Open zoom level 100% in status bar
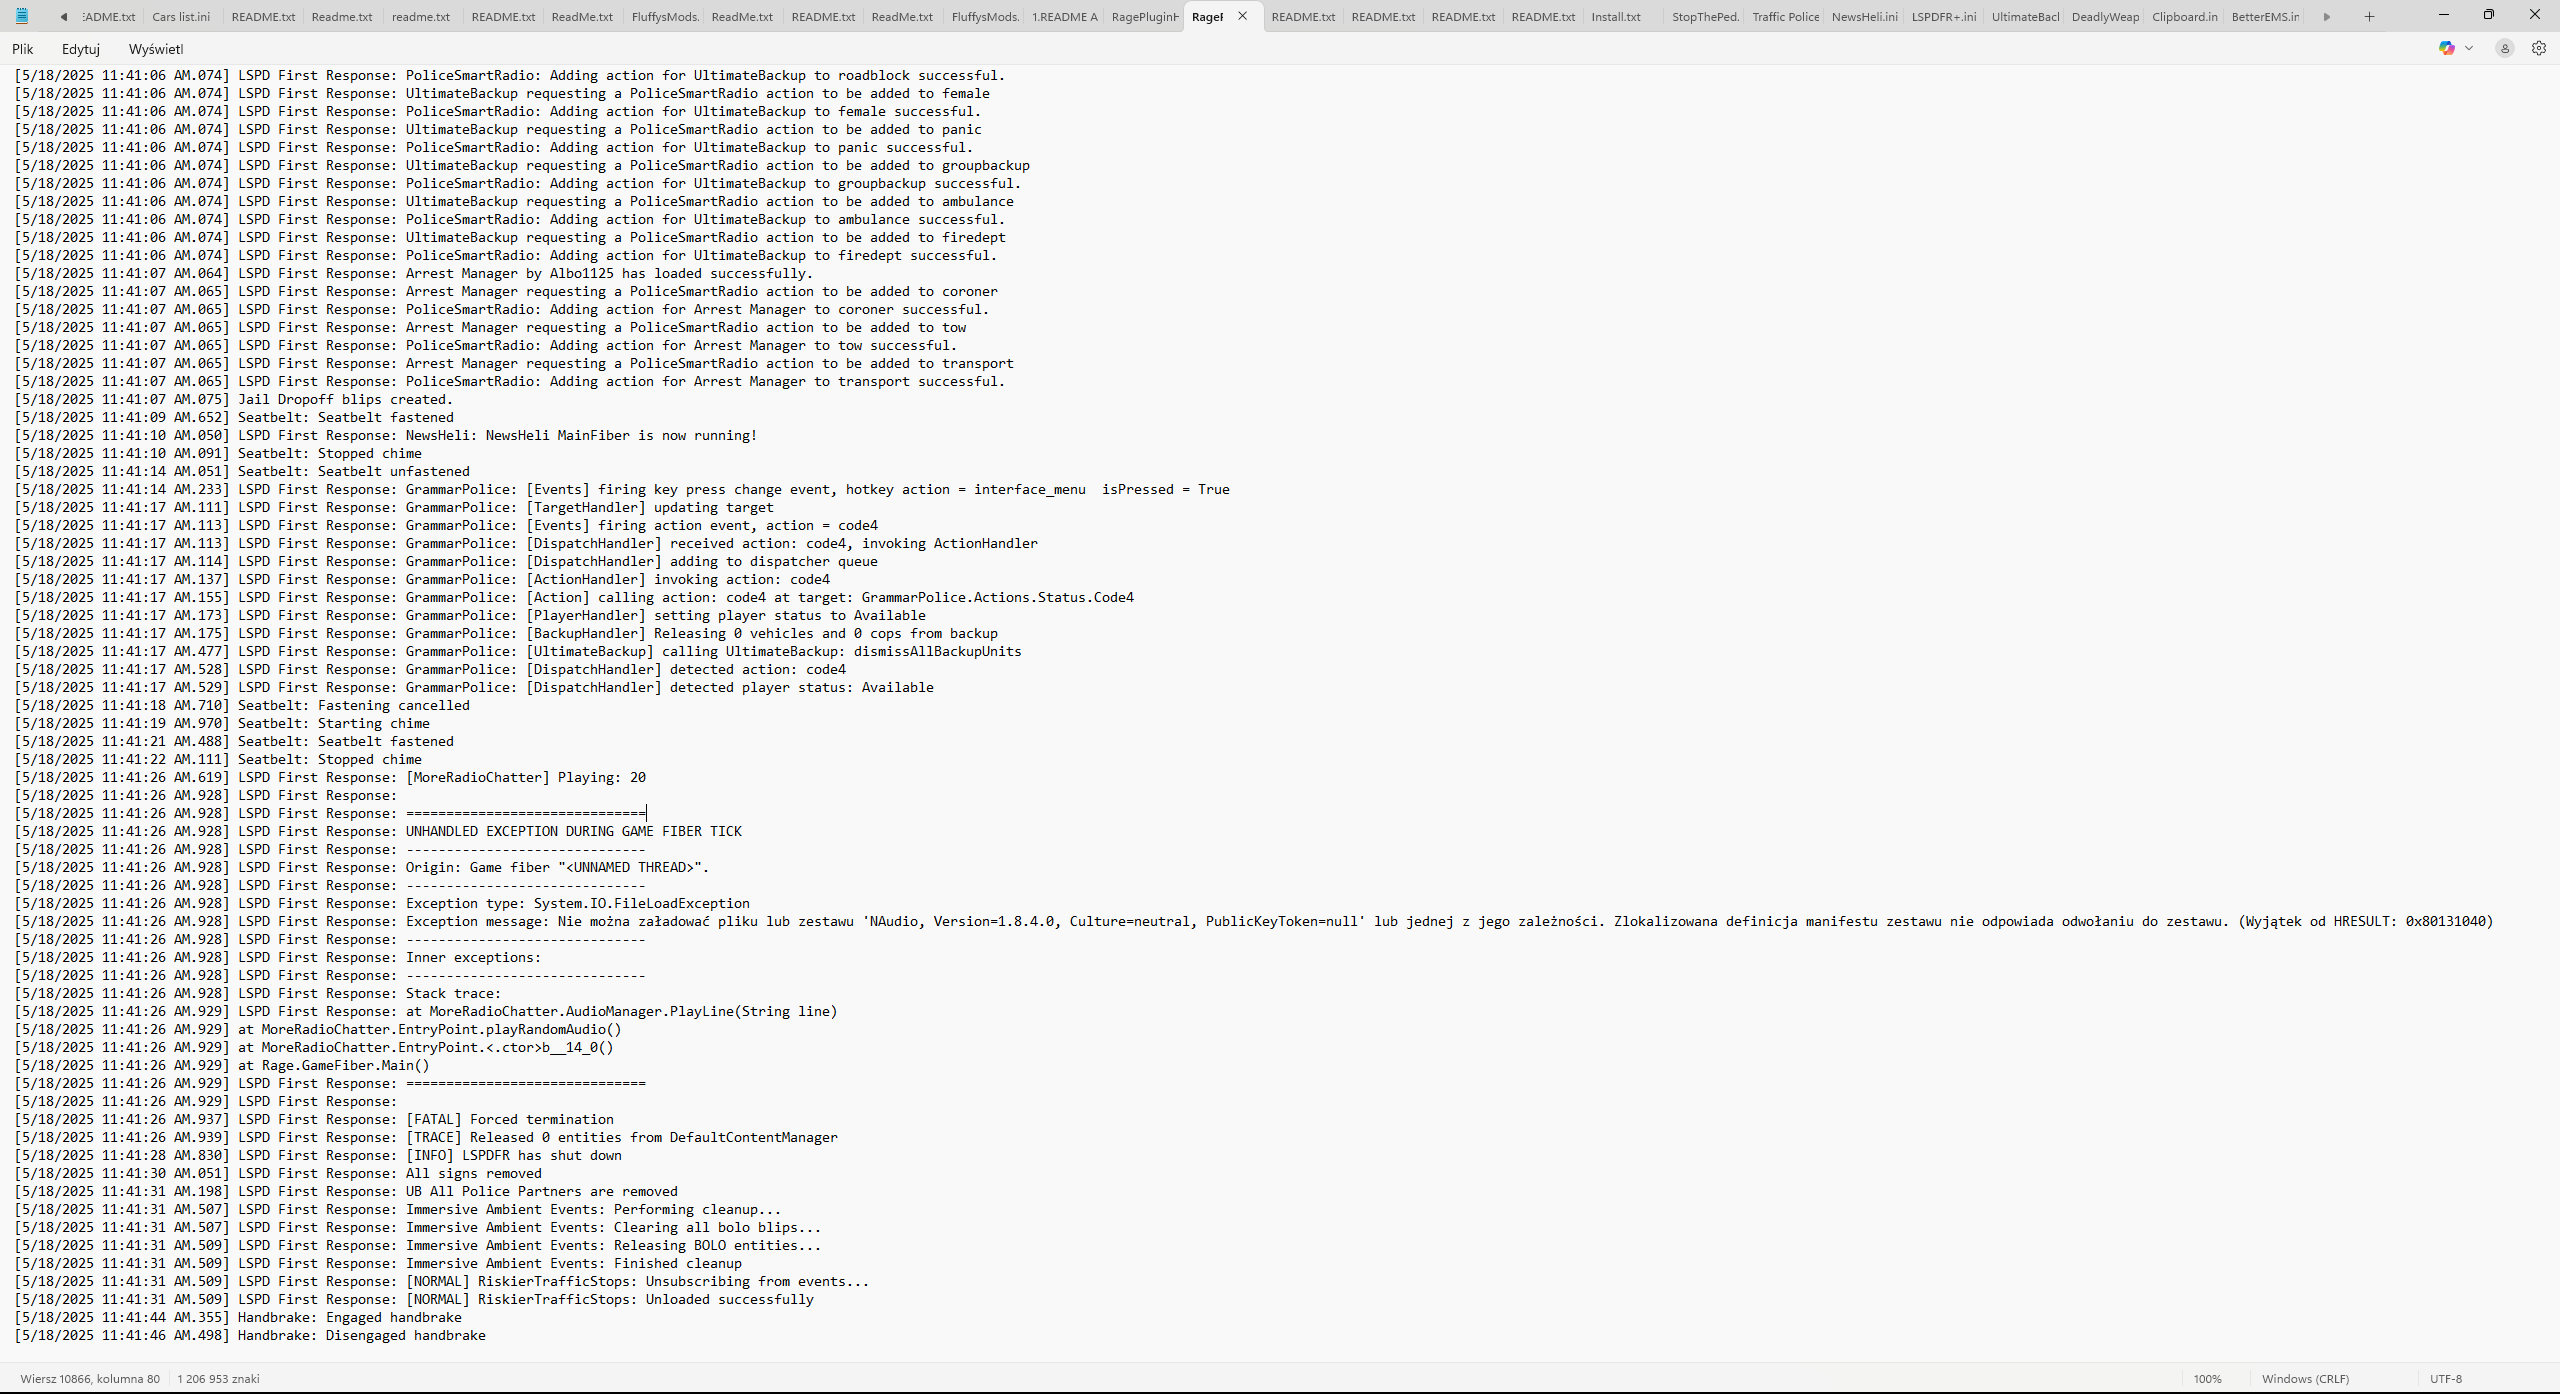Viewport: 2560px width, 1394px height. pos(2207,1378)
